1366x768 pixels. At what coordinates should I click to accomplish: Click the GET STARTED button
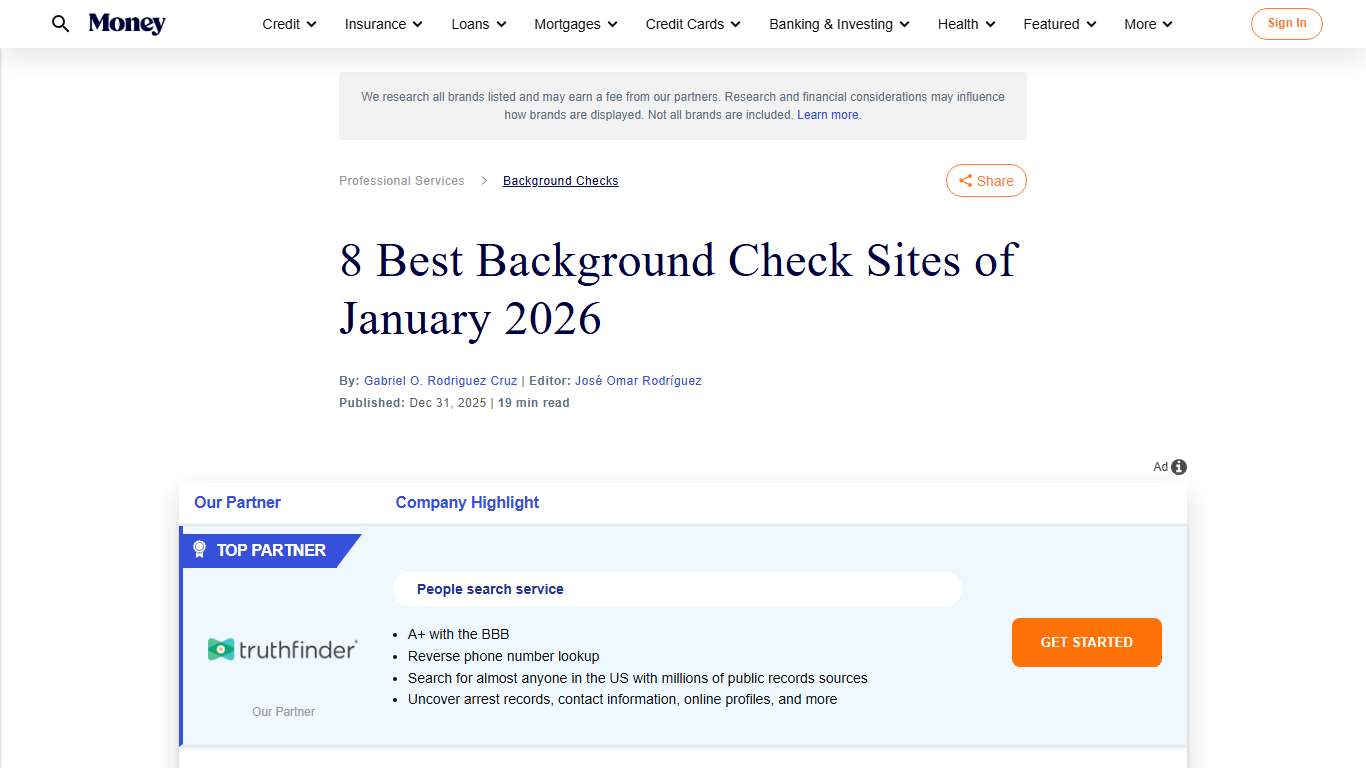tap(1086, 642)
